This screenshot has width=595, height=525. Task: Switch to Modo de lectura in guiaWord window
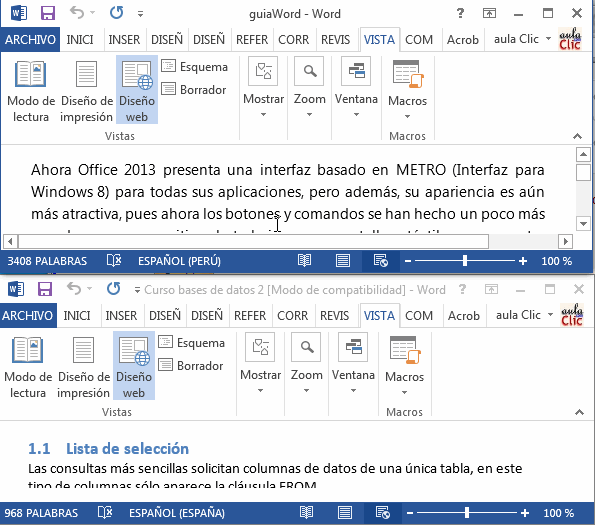click(x=31, y=91)
